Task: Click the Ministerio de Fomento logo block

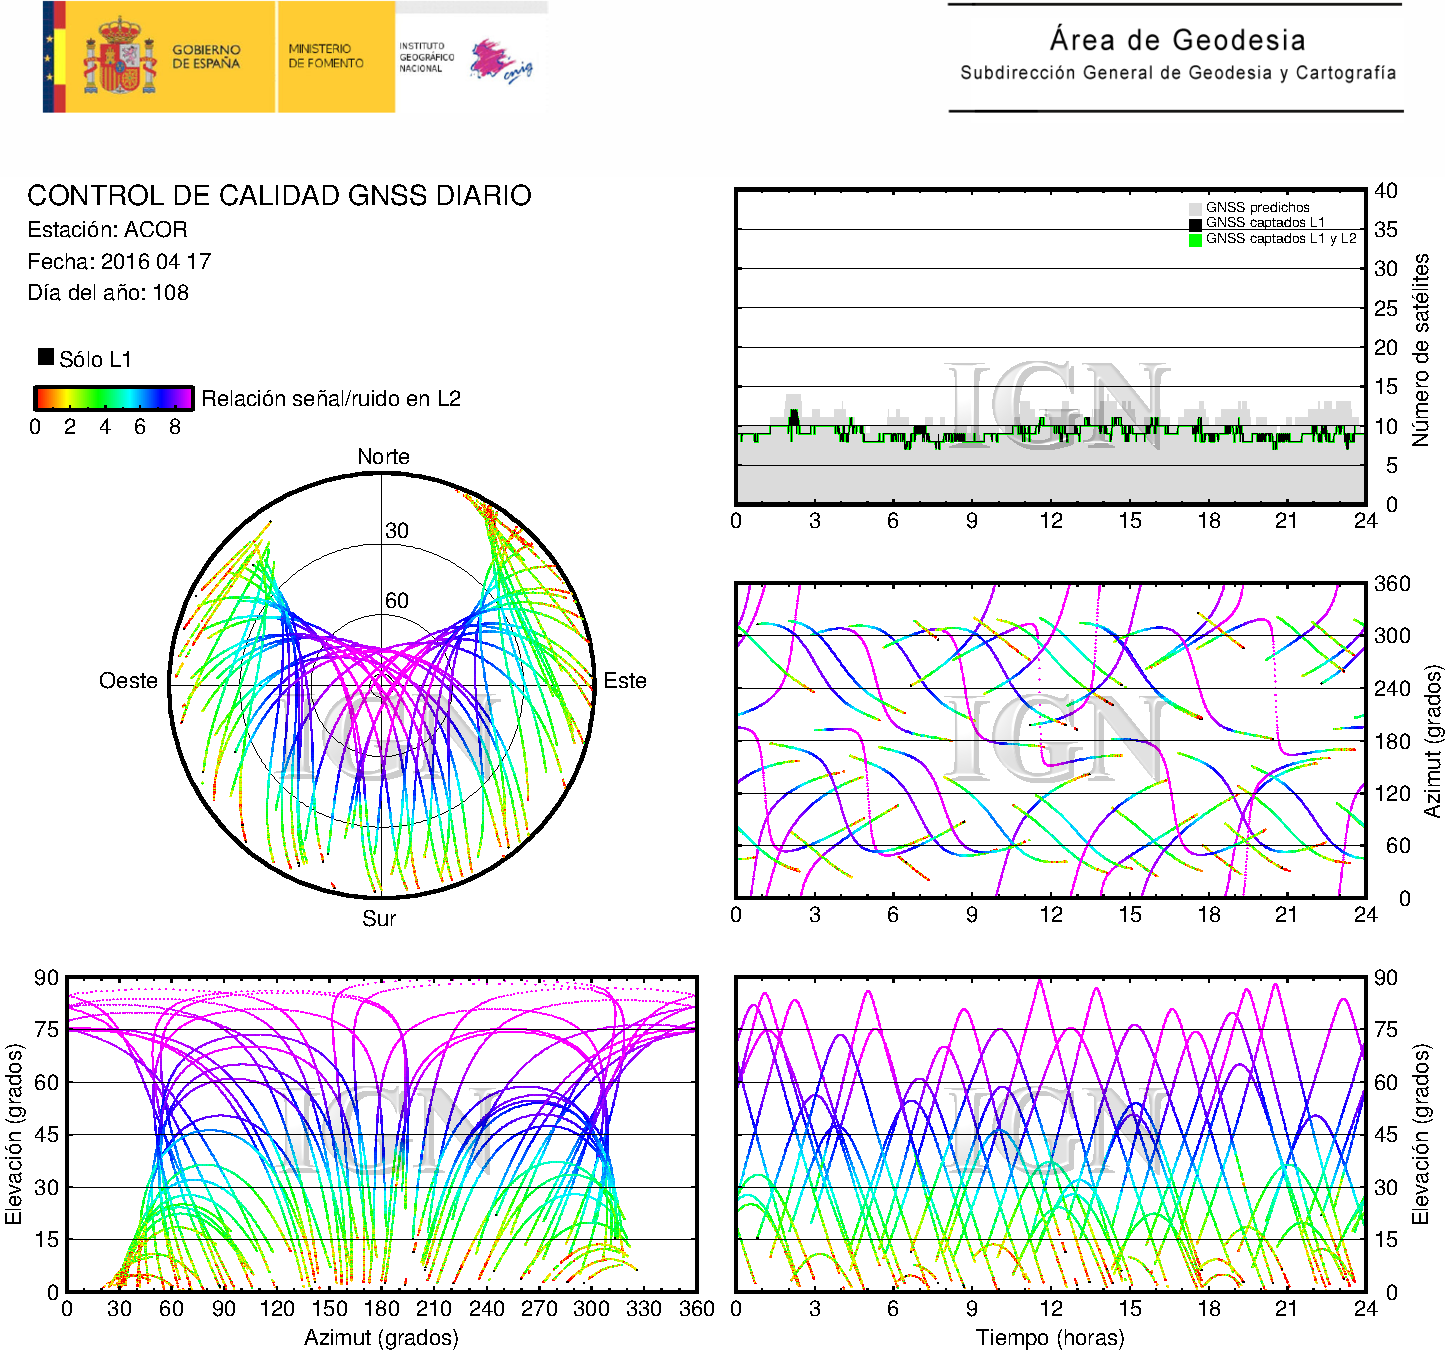Action: (x=335, y=57)
